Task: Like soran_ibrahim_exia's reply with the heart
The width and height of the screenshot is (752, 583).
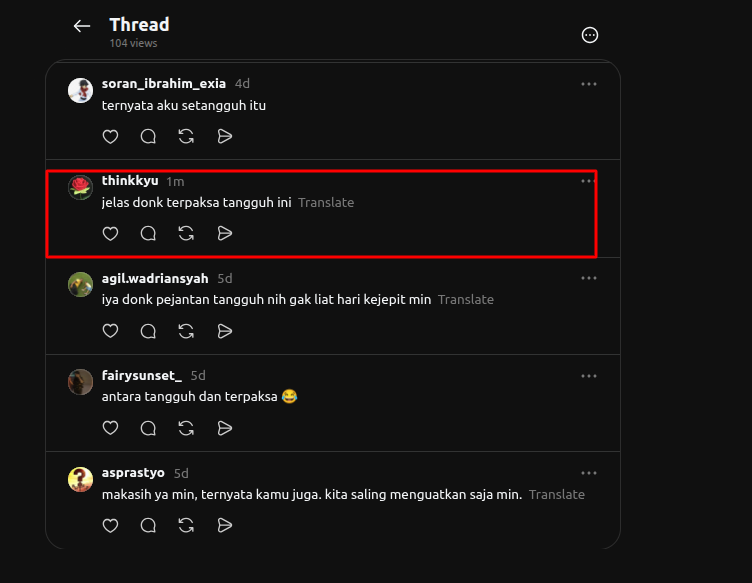Action: (x=110, y=137)
